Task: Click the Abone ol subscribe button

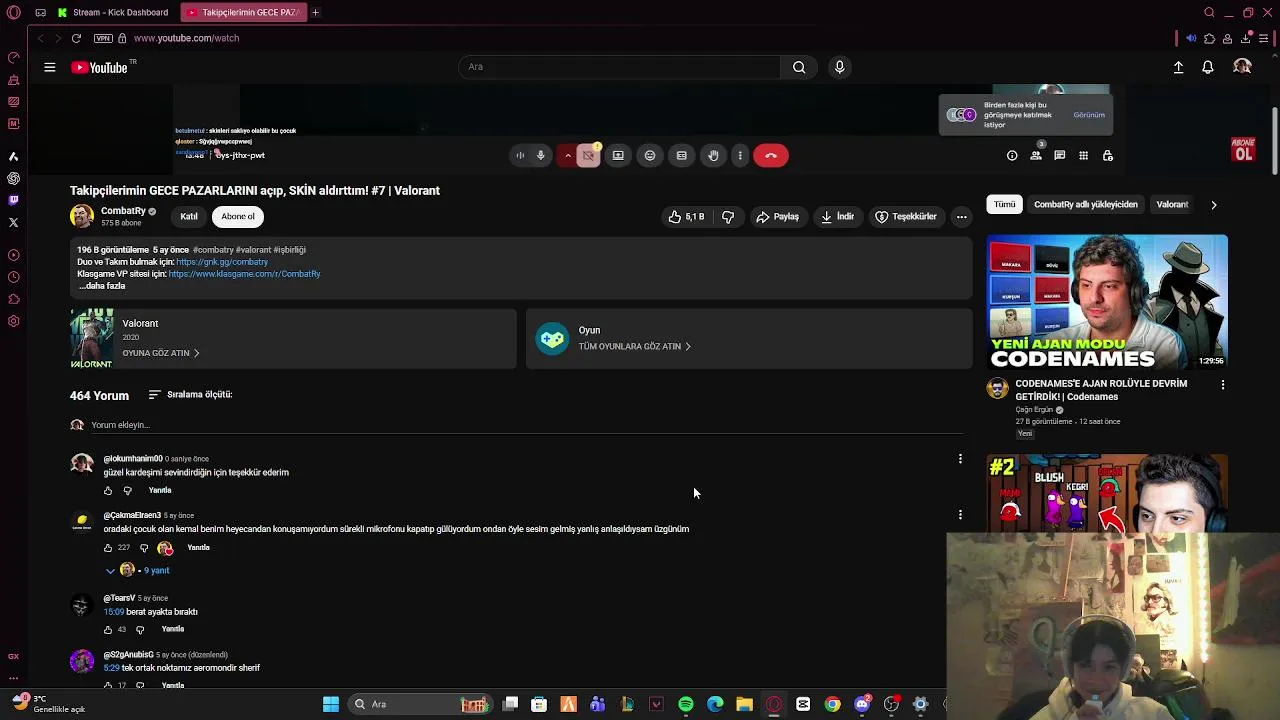Action: point(238,216)
